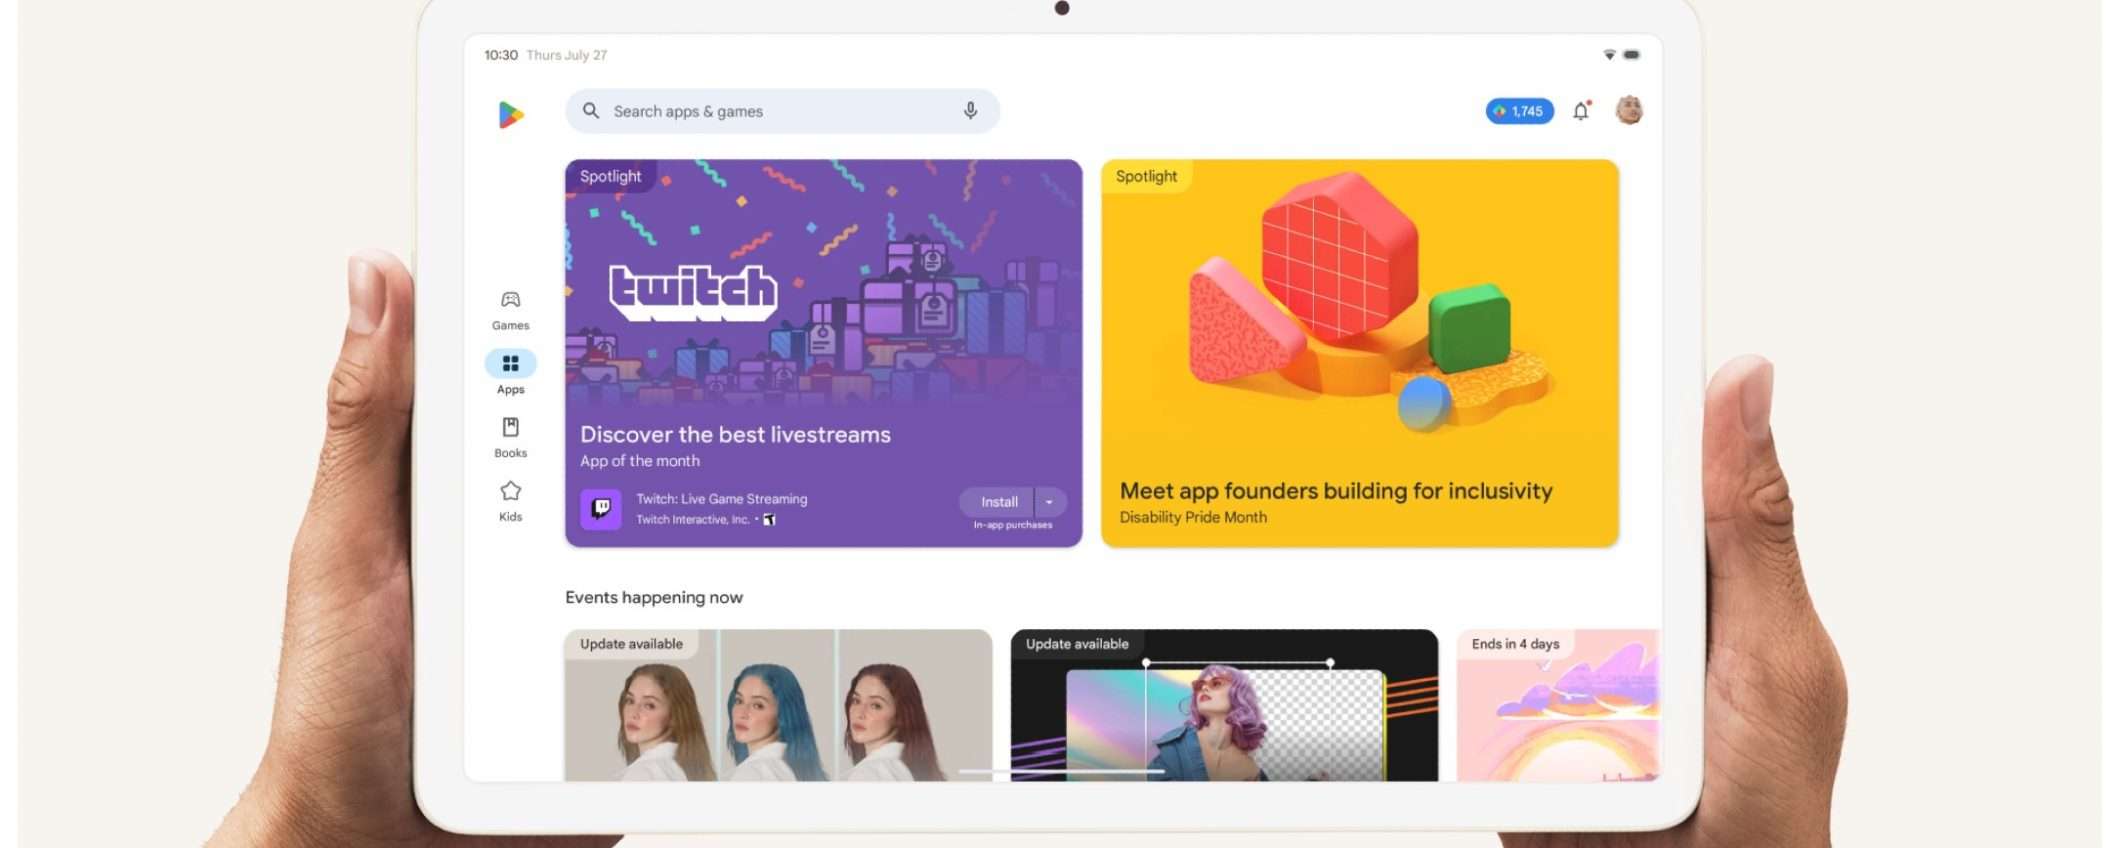
Task: Go to the Books section
Action: pos(510,438)
